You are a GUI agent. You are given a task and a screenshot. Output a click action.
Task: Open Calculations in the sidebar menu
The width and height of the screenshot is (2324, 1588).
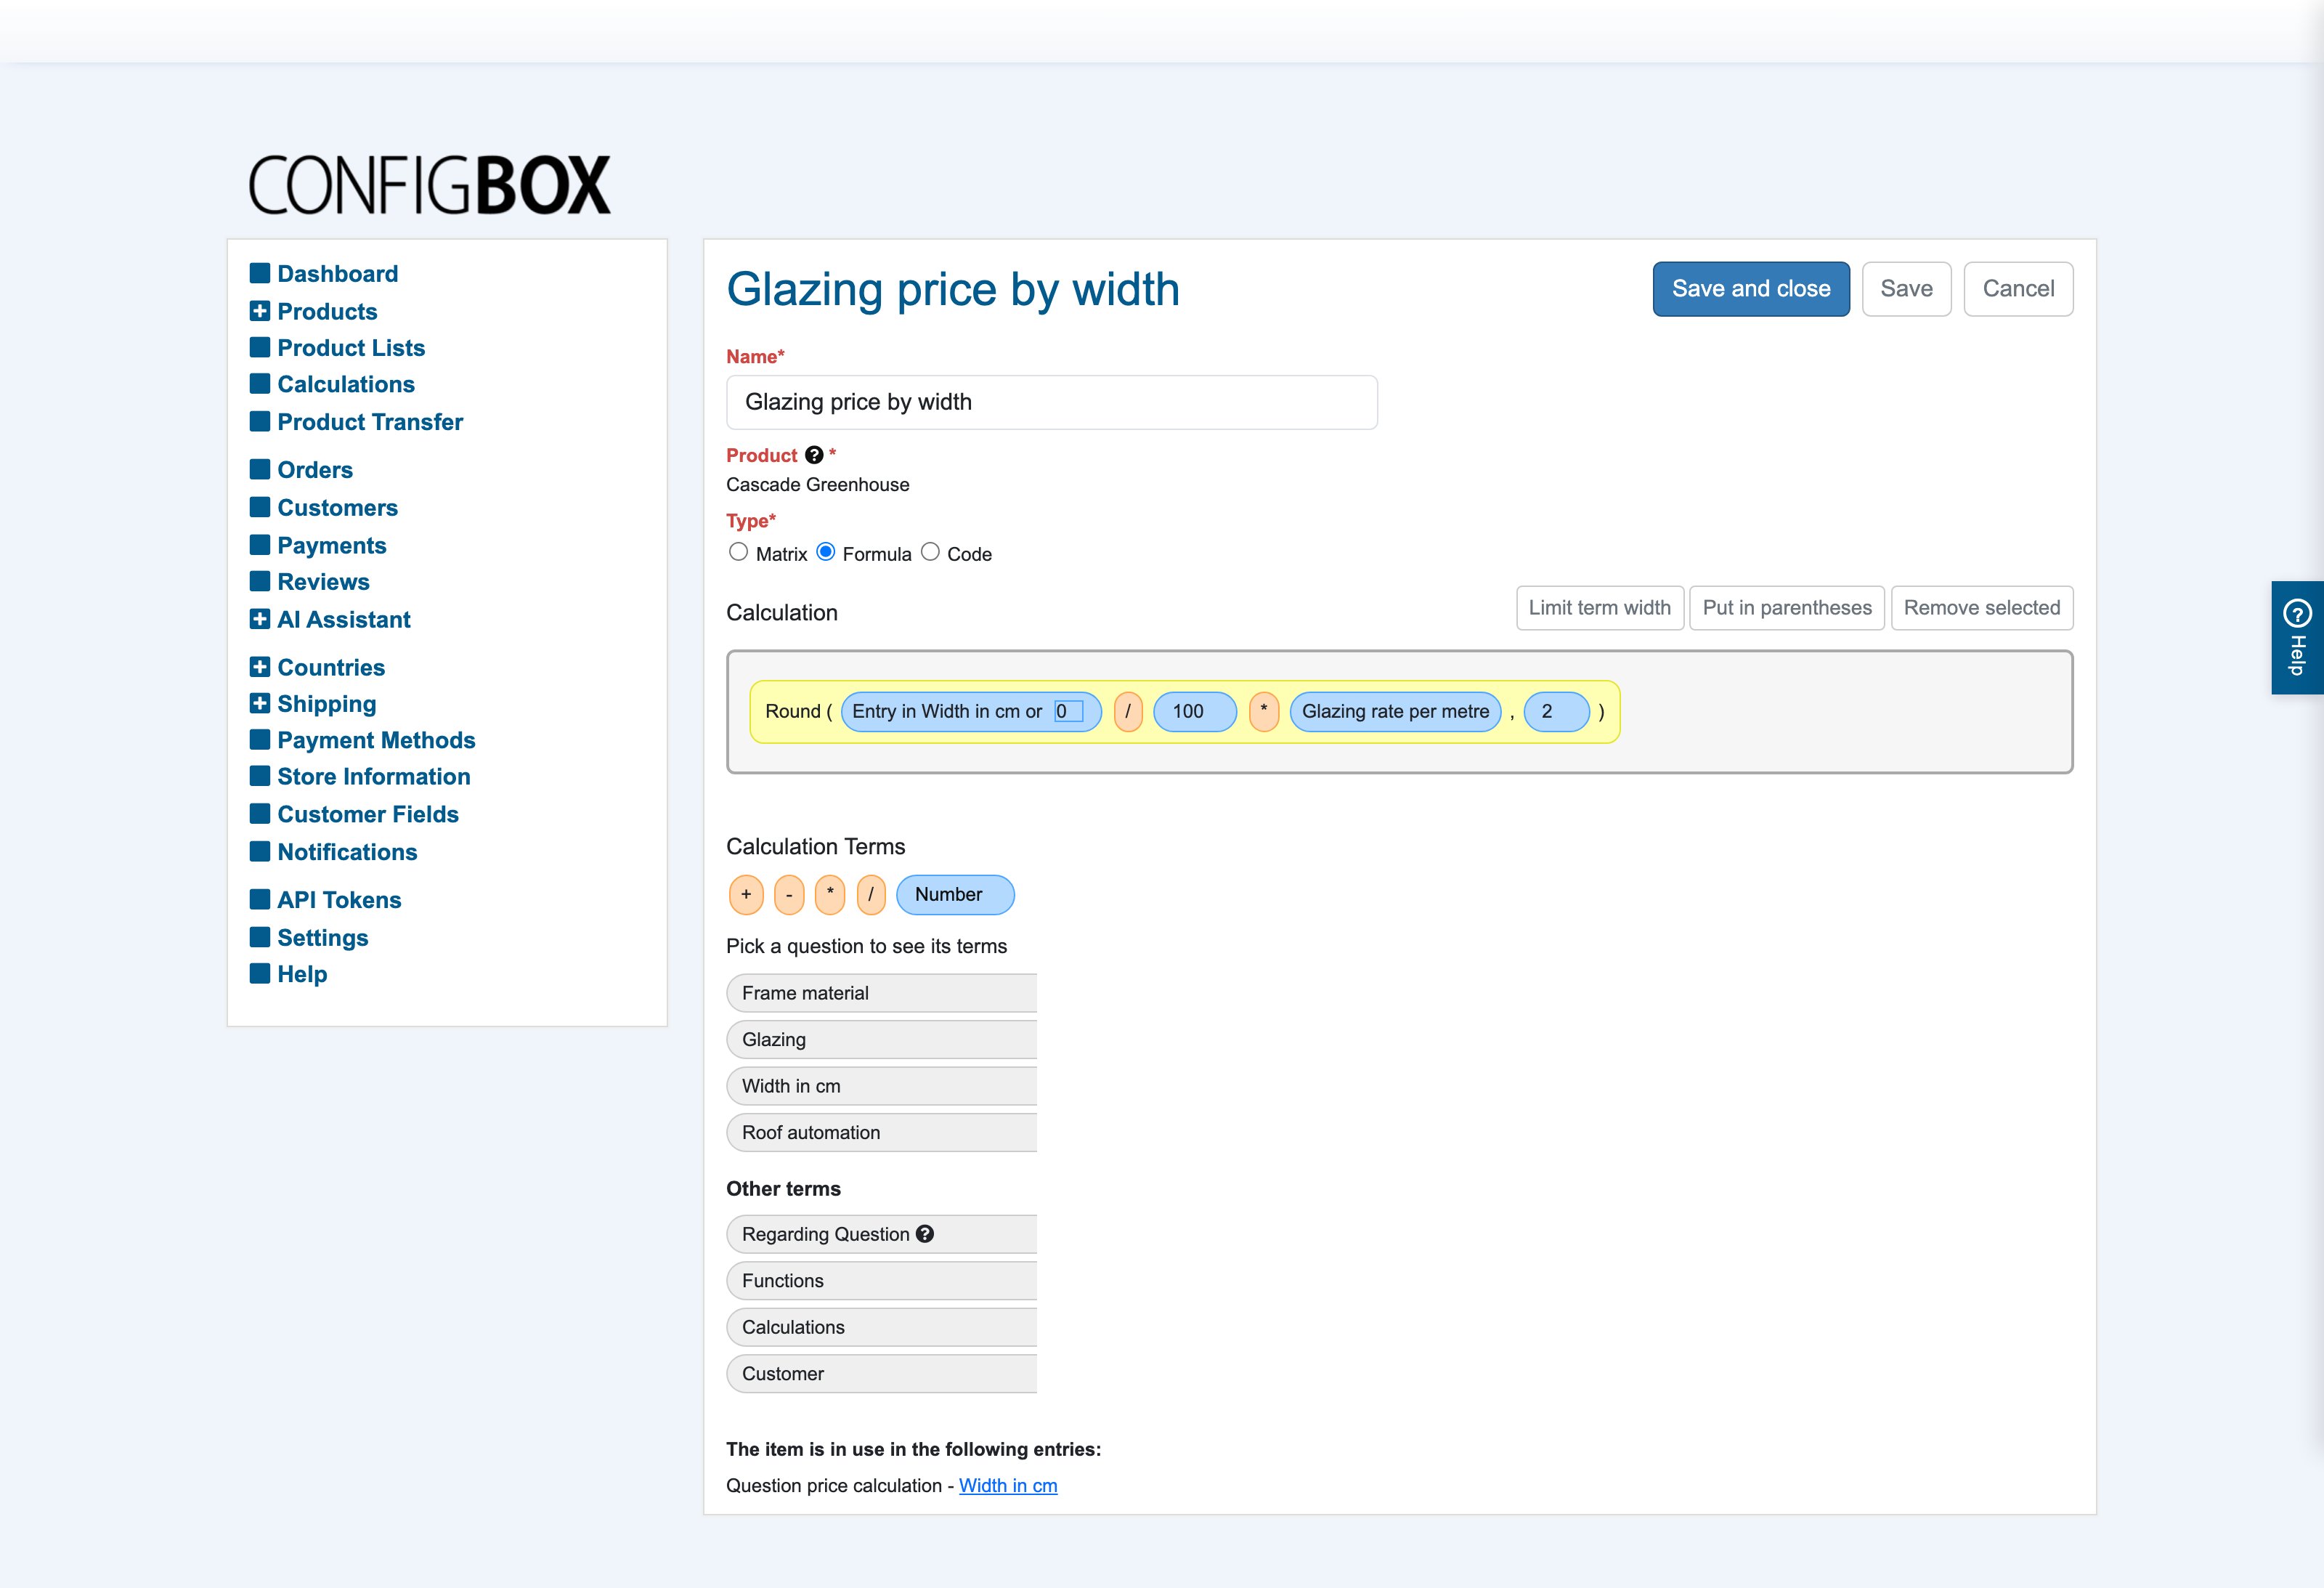346,384
